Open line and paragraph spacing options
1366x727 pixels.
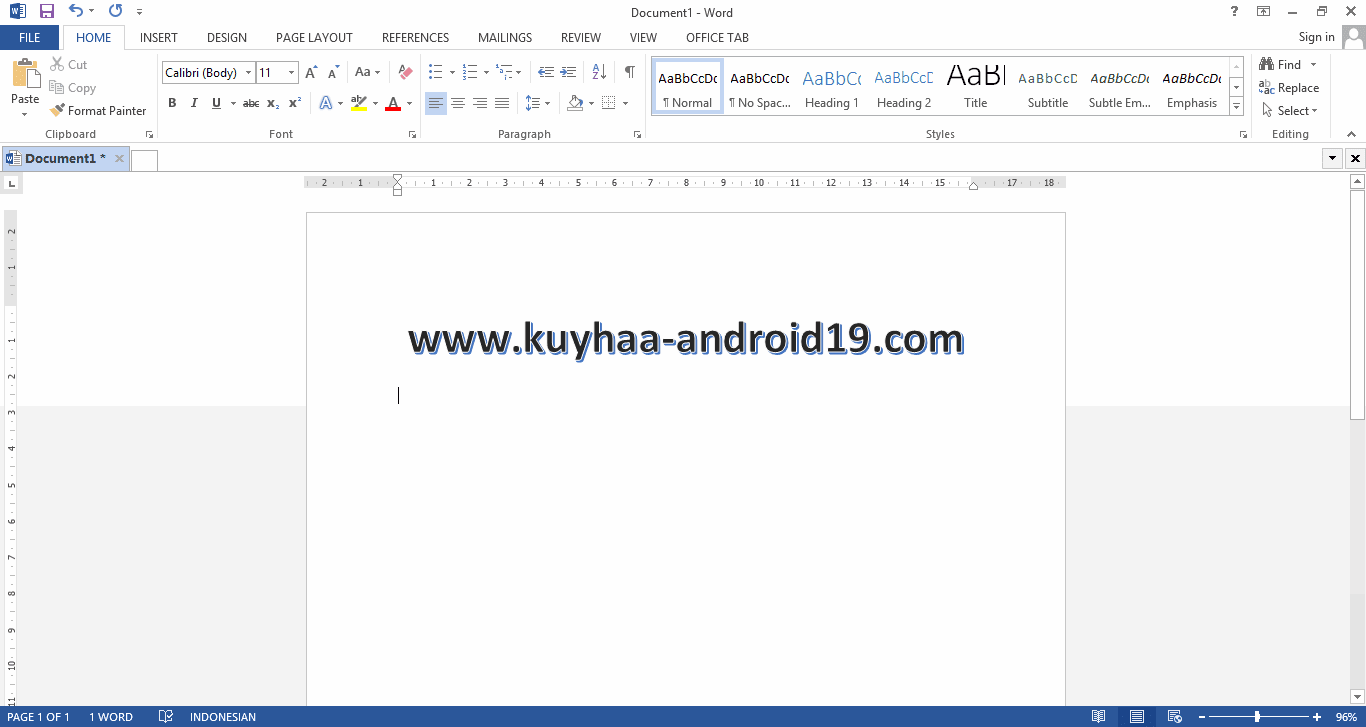538,103
